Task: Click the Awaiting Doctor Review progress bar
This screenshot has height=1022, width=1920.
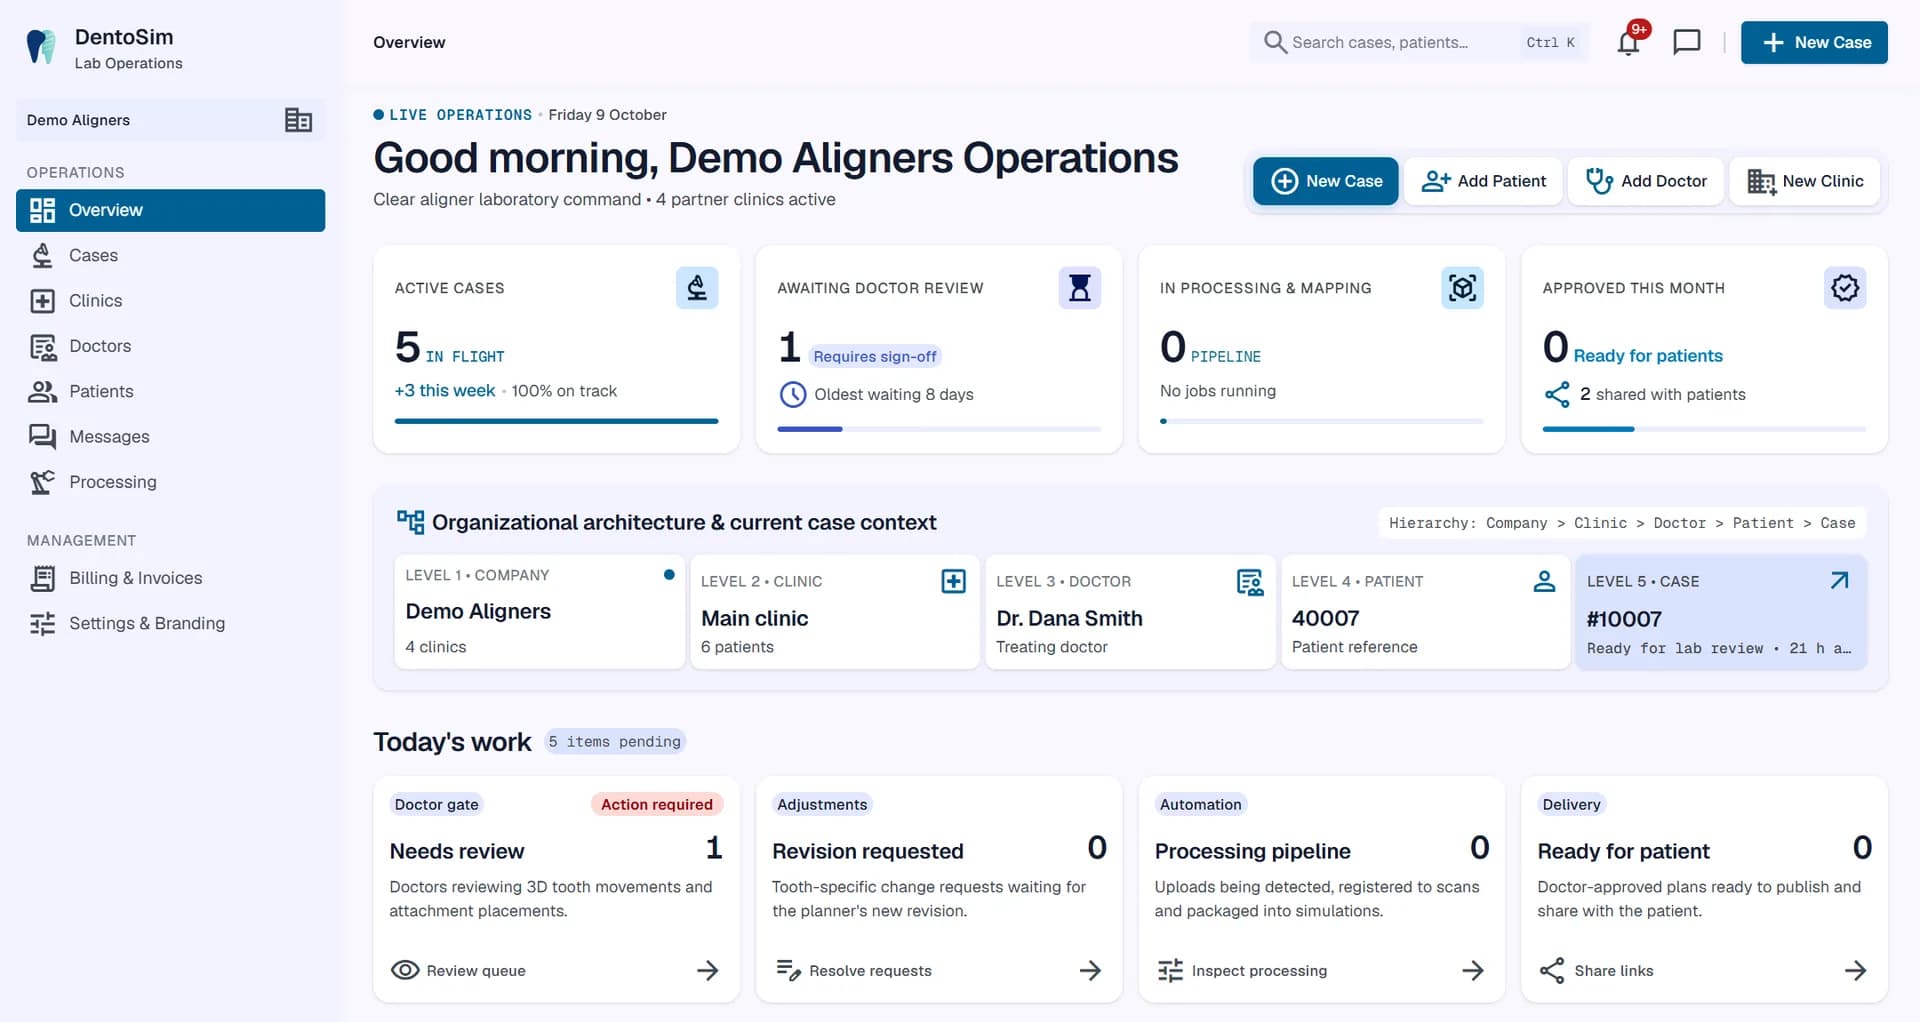Action: click(x=939, y=429)
